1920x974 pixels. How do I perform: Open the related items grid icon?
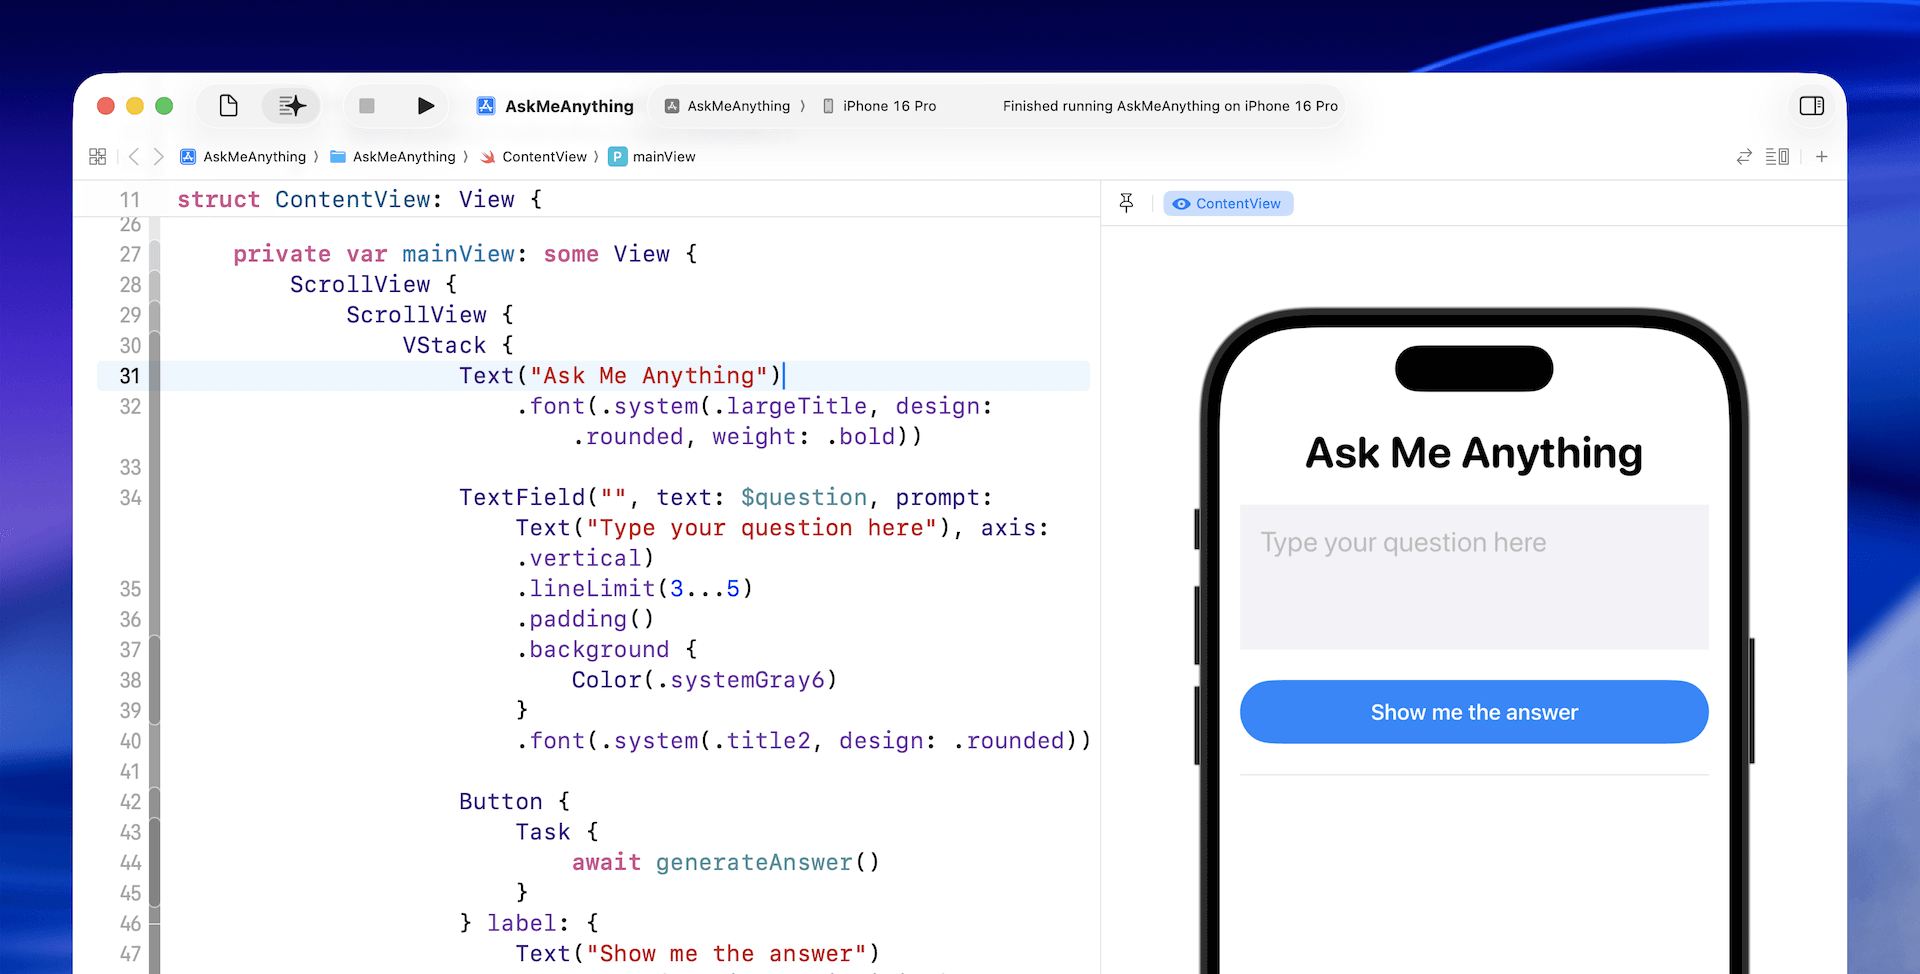coord(97,156)
